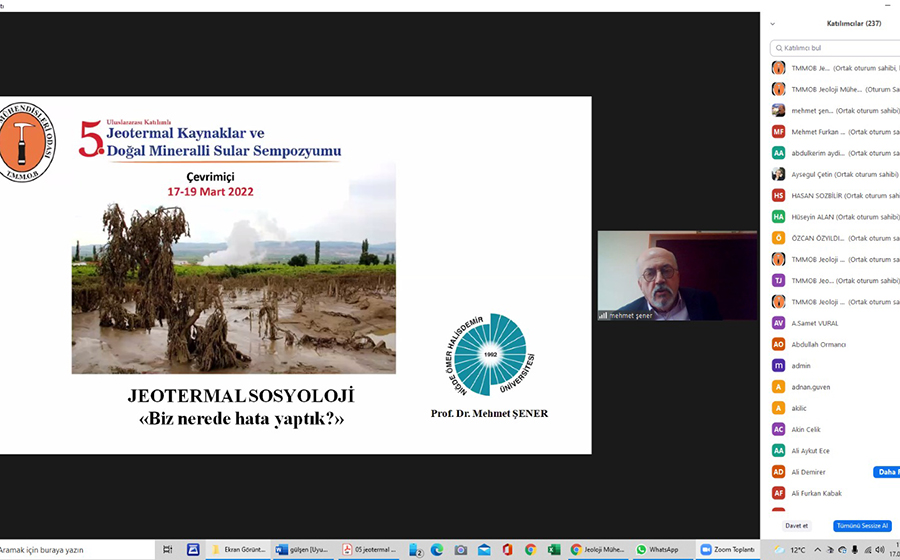Select the Ali Demirer participant row
This screenshot has width=900, height=560.
835,472
